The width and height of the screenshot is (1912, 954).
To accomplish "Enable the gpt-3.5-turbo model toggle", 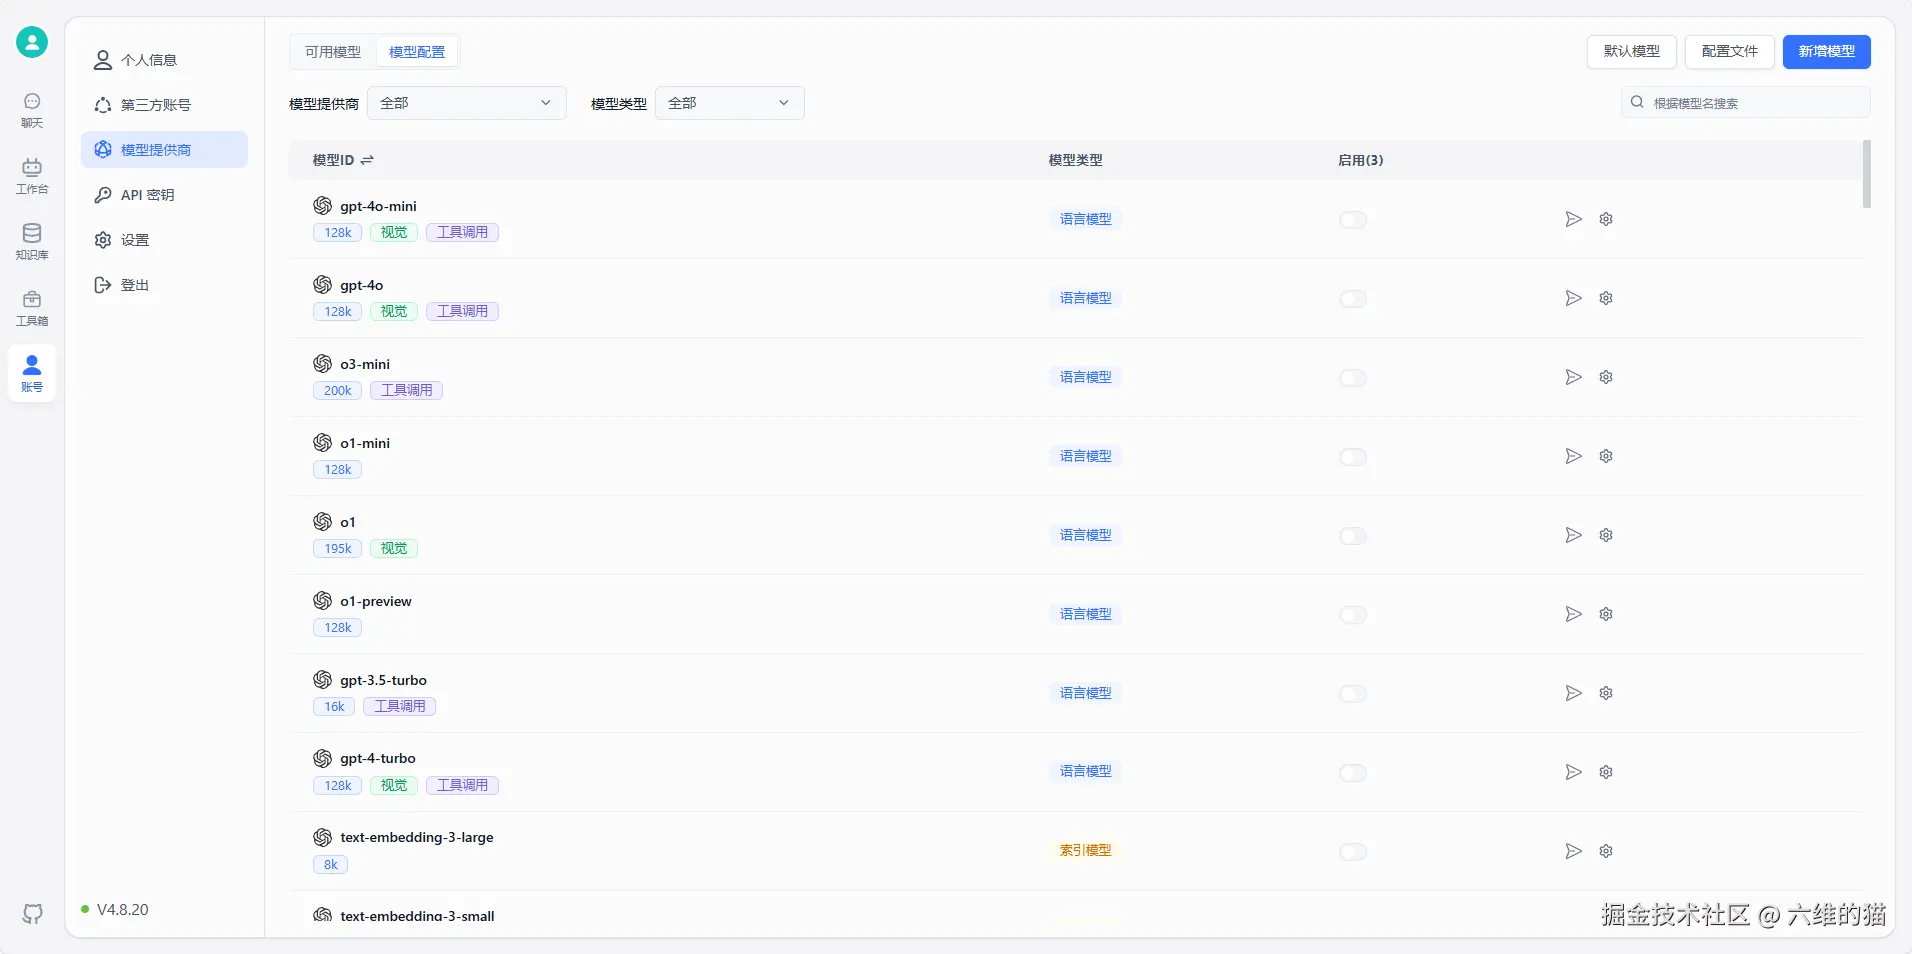I will (x=1353, y=694).
